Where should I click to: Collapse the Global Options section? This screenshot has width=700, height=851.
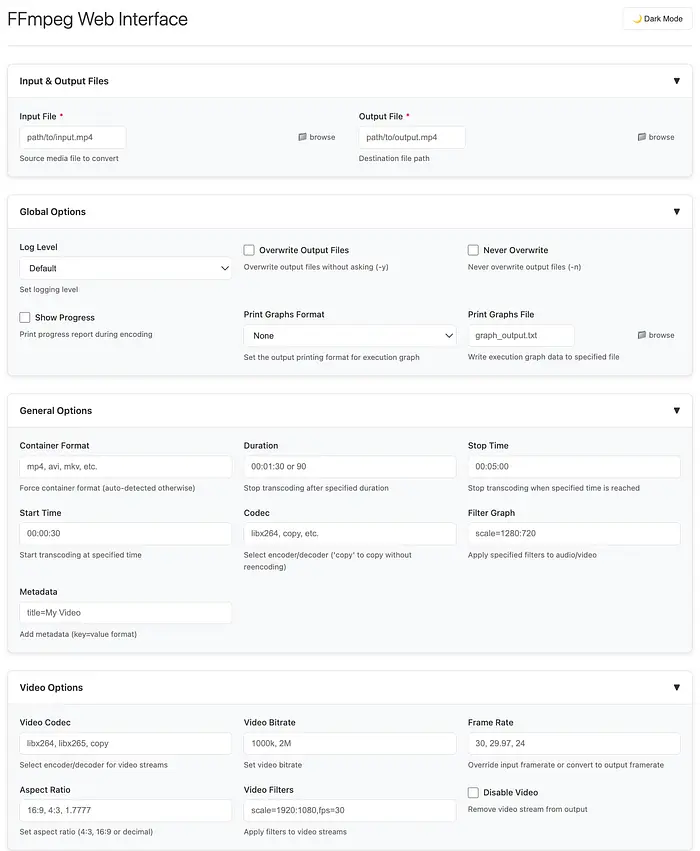click(x=676, y=212)
